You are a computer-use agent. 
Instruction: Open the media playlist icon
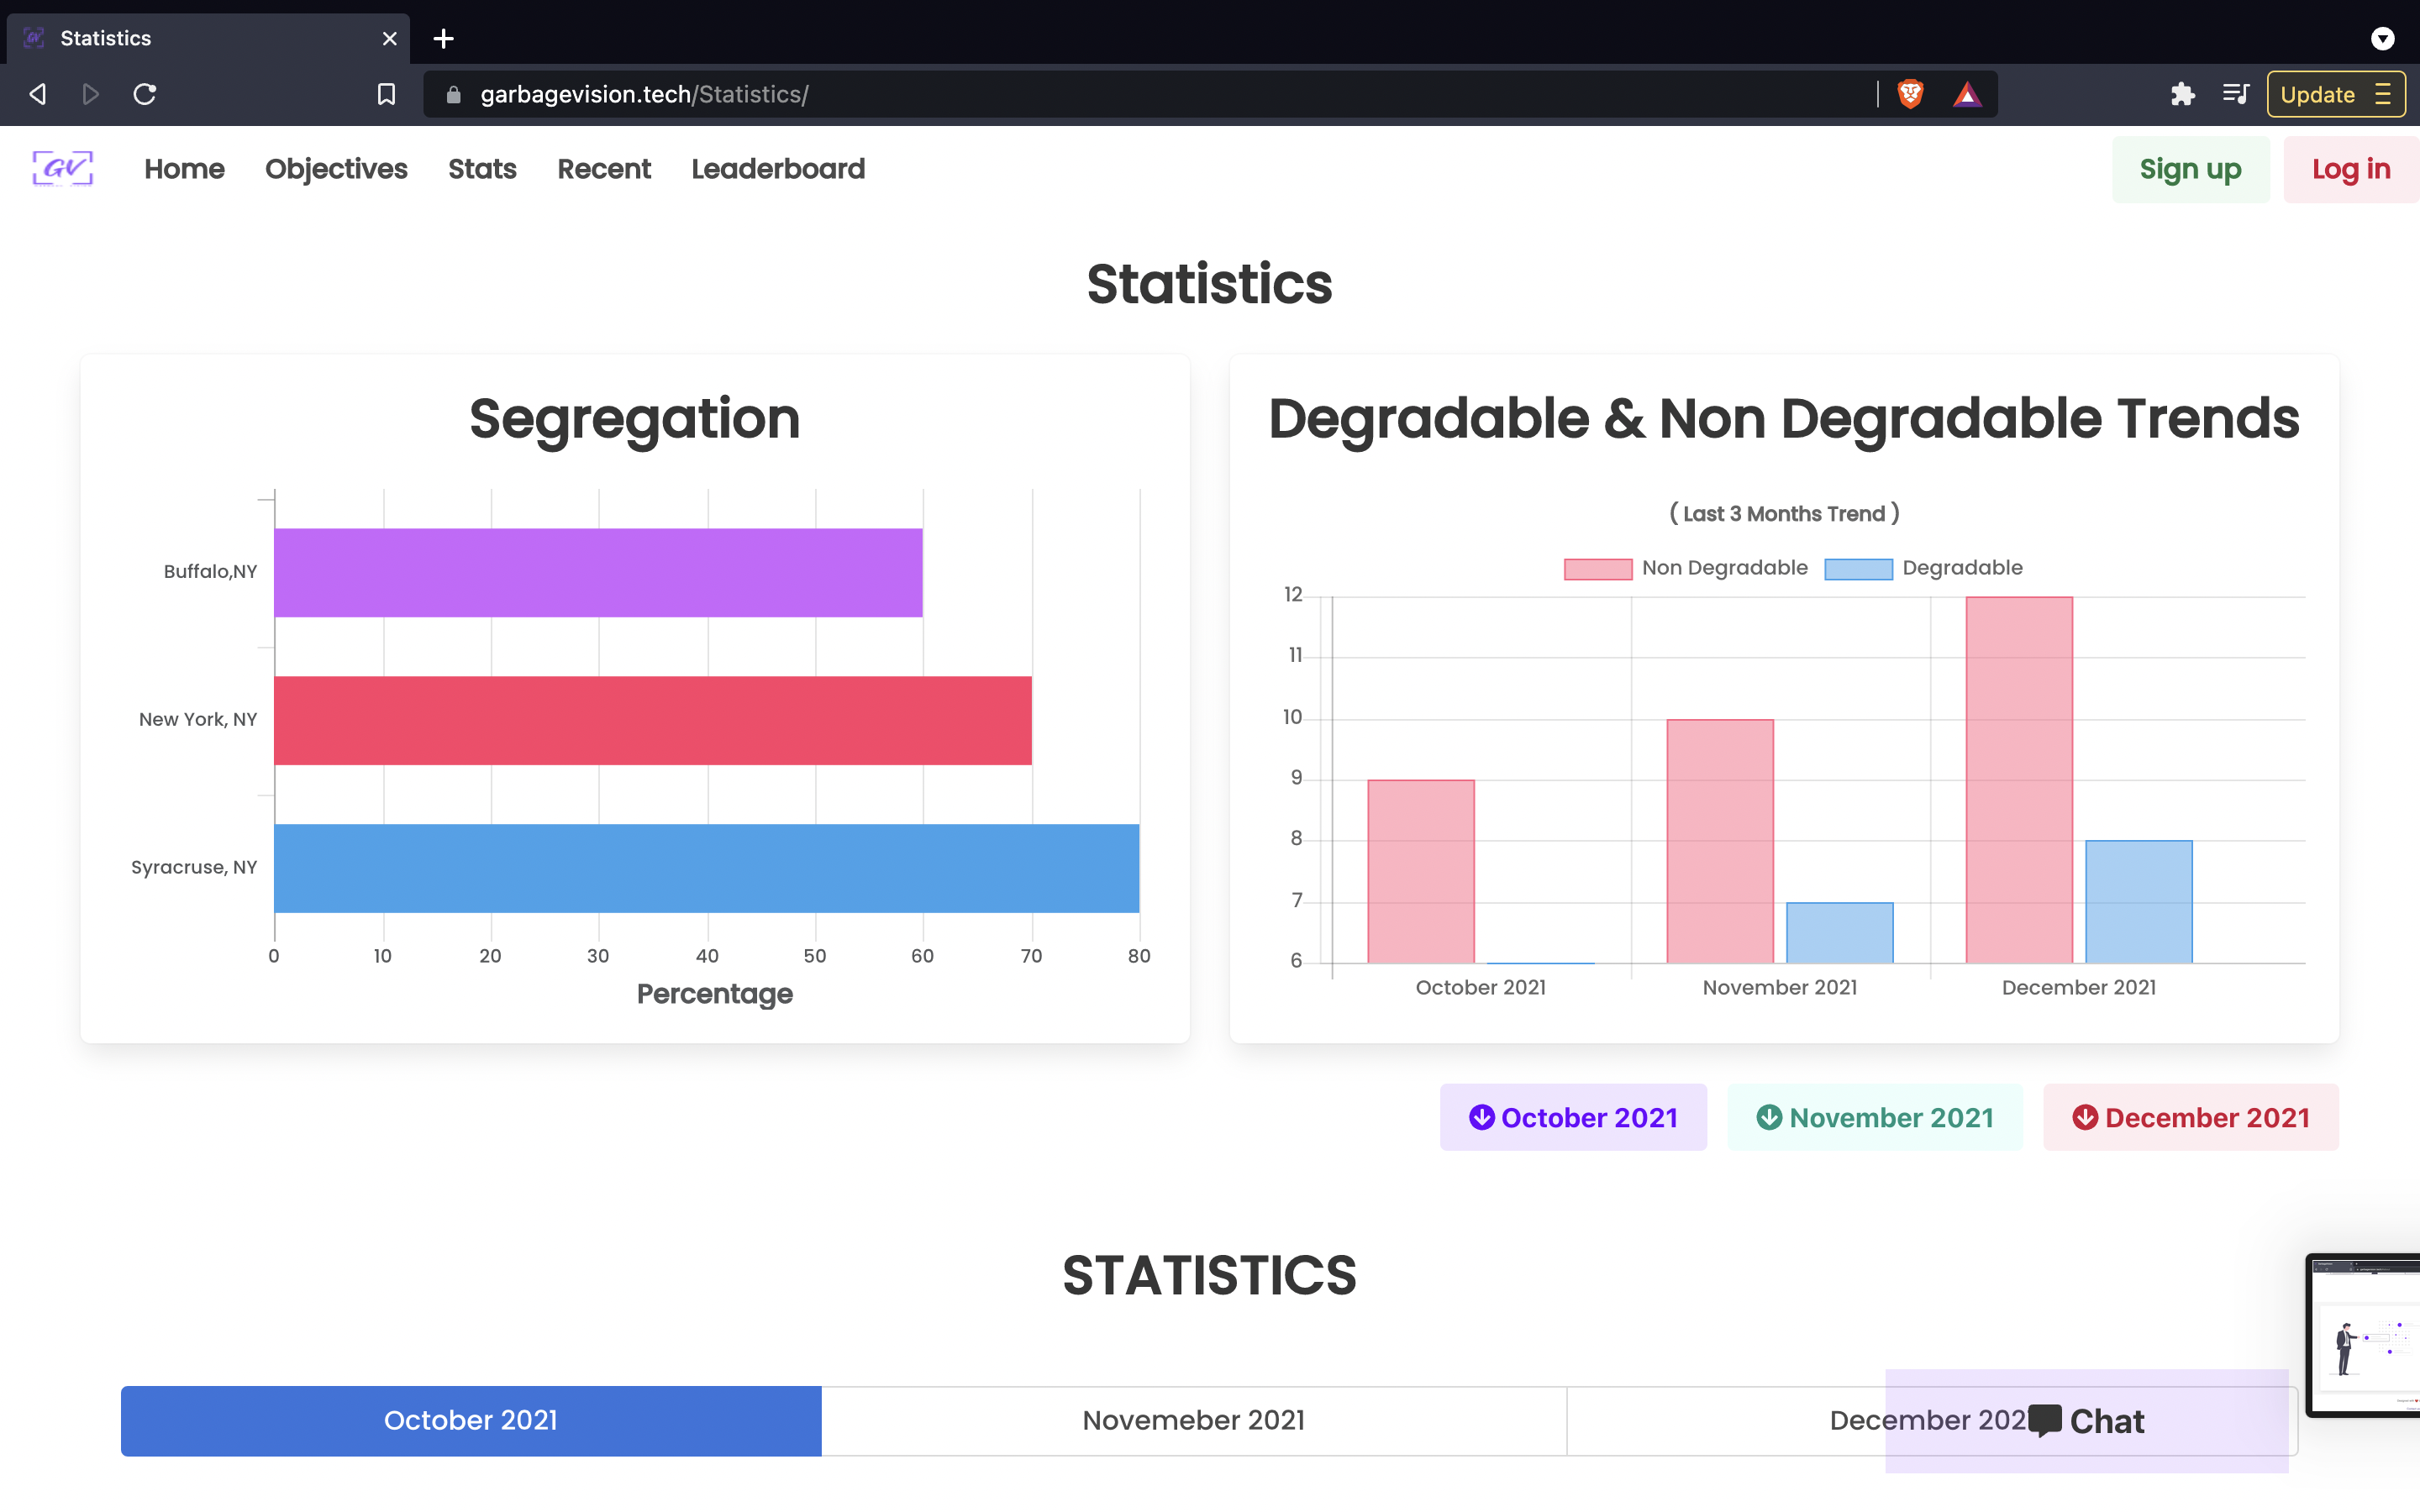(2235, 94)
